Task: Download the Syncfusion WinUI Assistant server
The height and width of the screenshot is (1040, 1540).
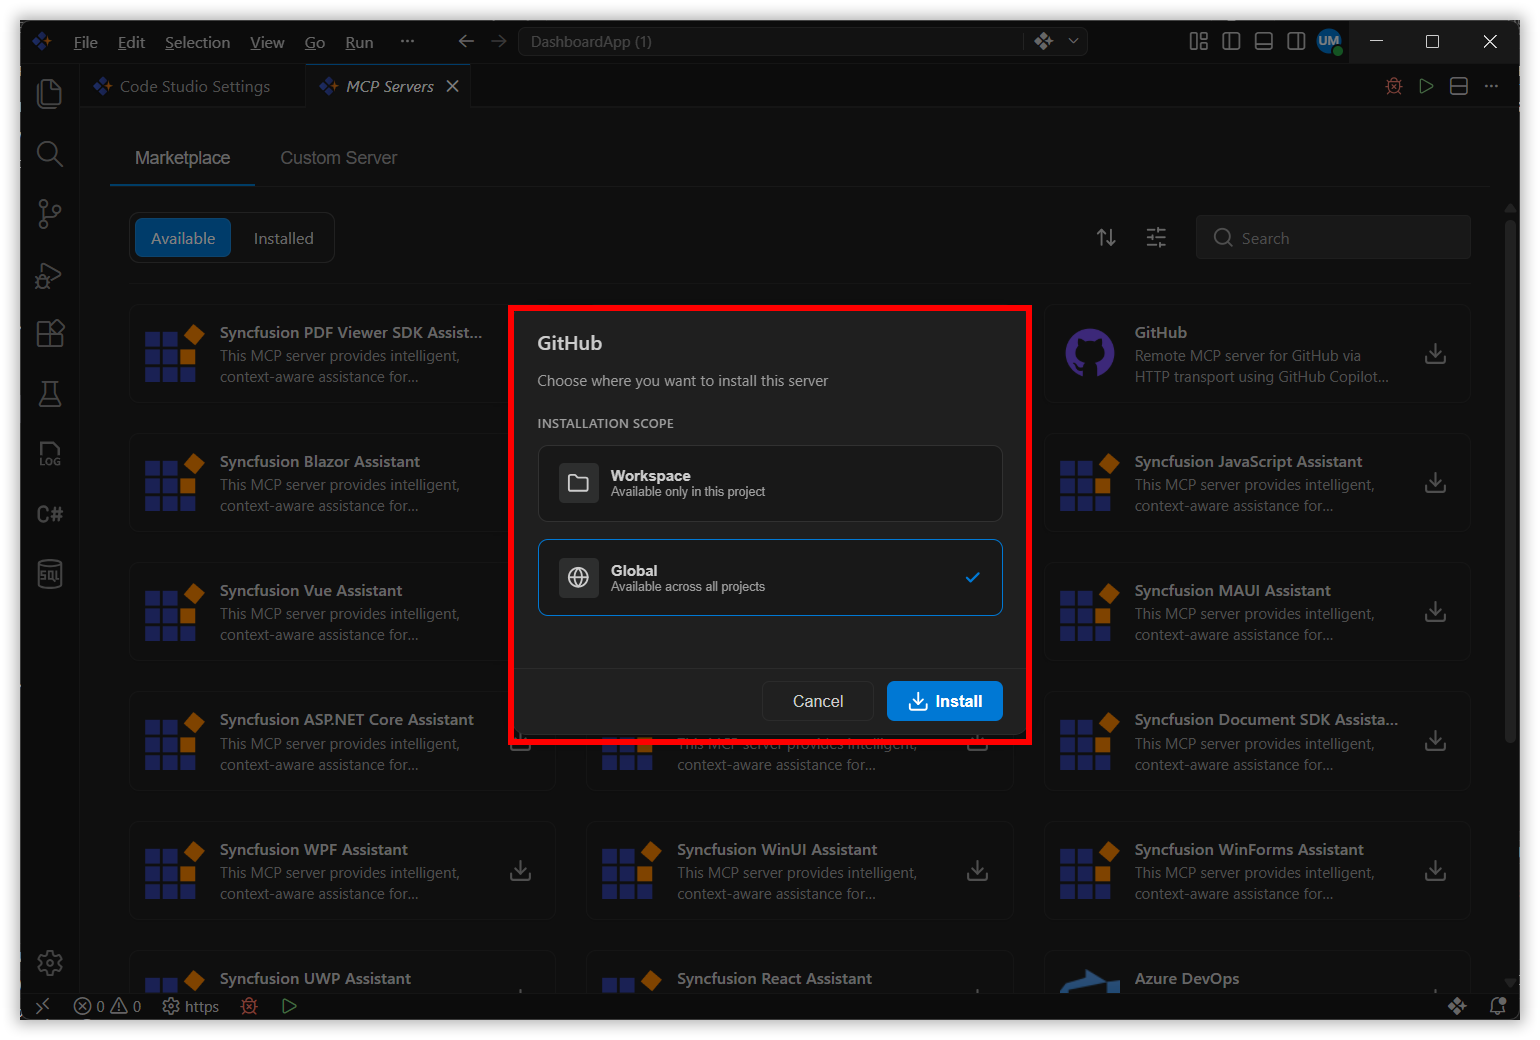Action: click(978, 871)
